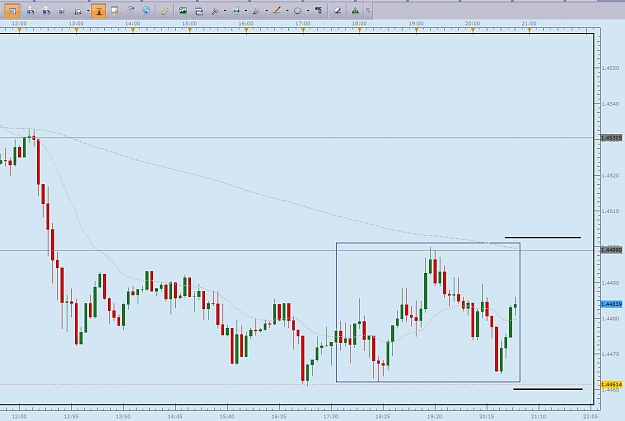The image size is (625, 421).
Task: Click the 16:35 label on bottom time axis
Action: [x=279, y=416]
